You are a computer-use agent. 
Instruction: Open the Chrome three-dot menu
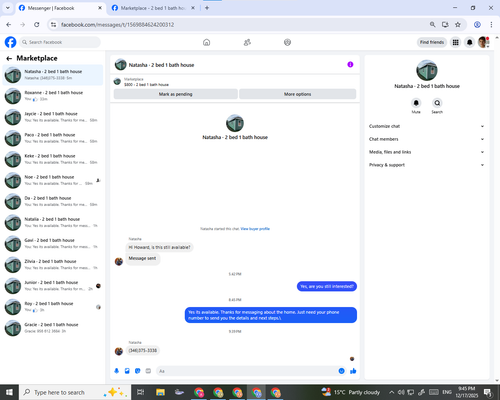[x=491, y=25]
